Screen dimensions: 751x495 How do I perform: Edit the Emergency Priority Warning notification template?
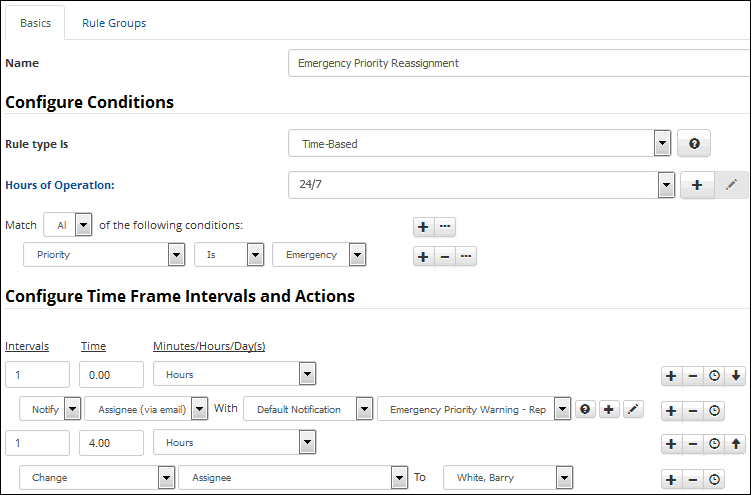coord(633,409)
